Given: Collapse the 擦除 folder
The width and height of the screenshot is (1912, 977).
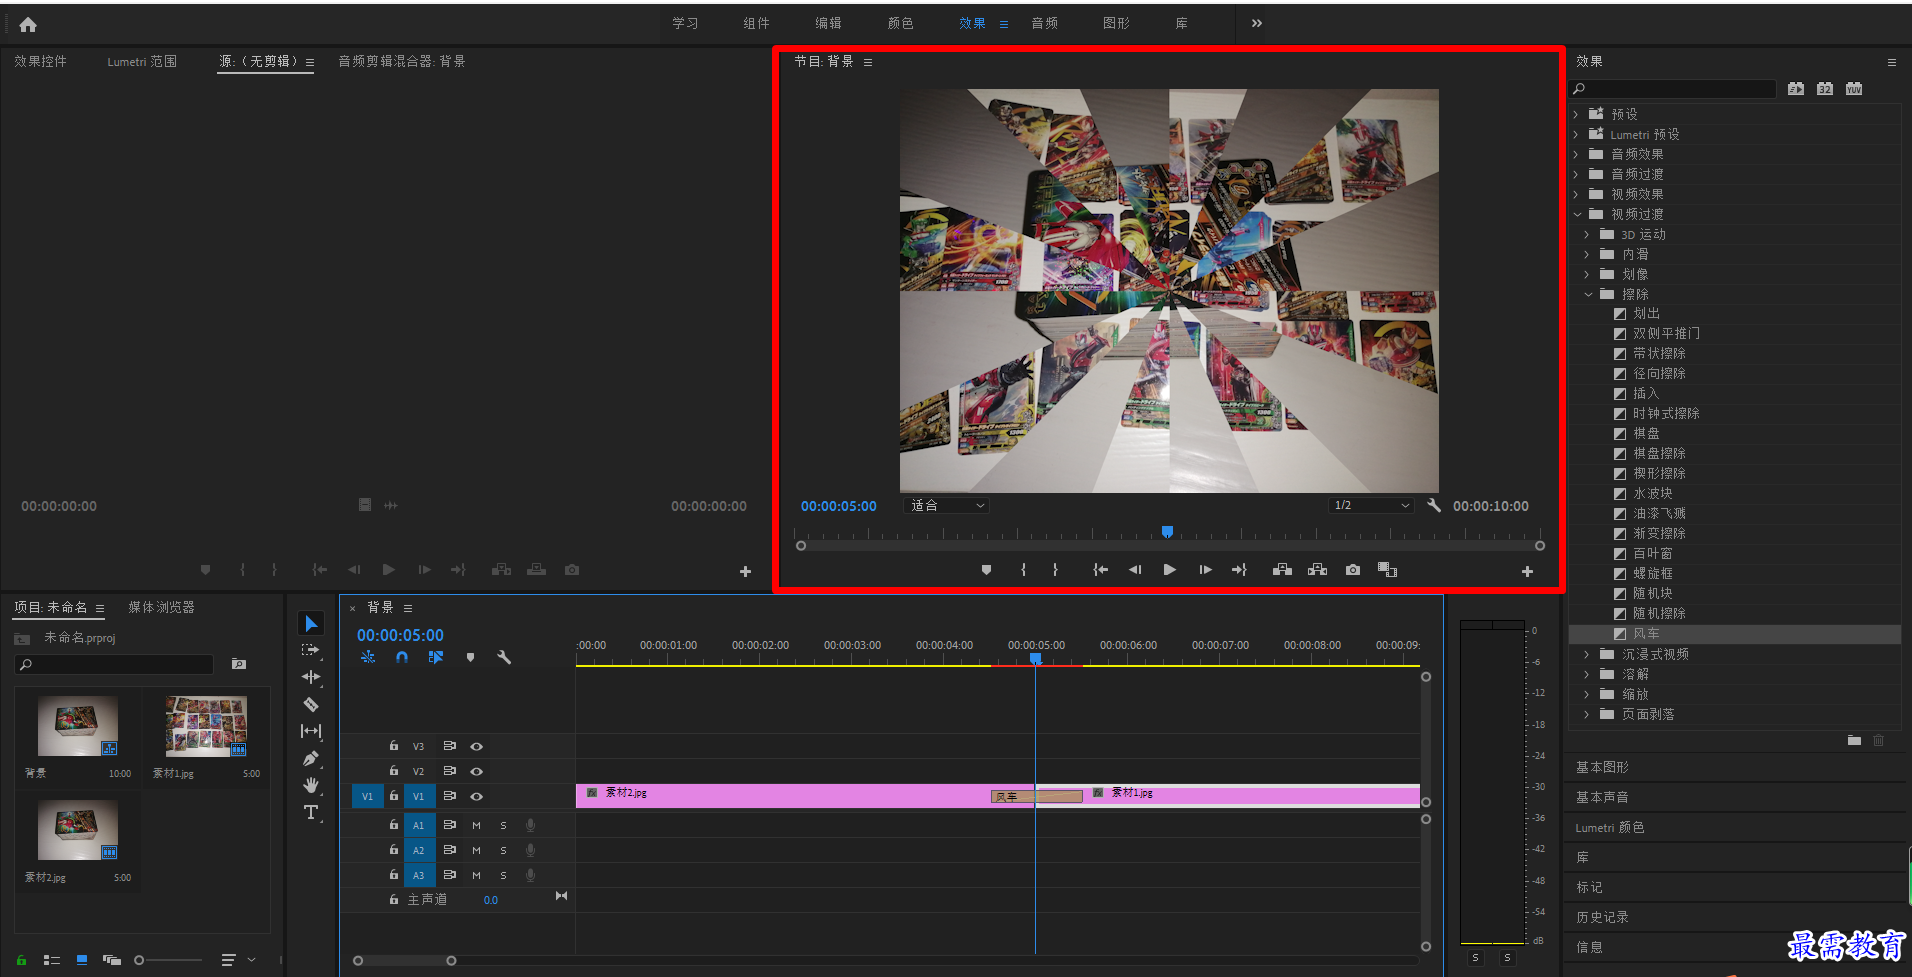Looking at the screenshot, I should pos(1588,294).
